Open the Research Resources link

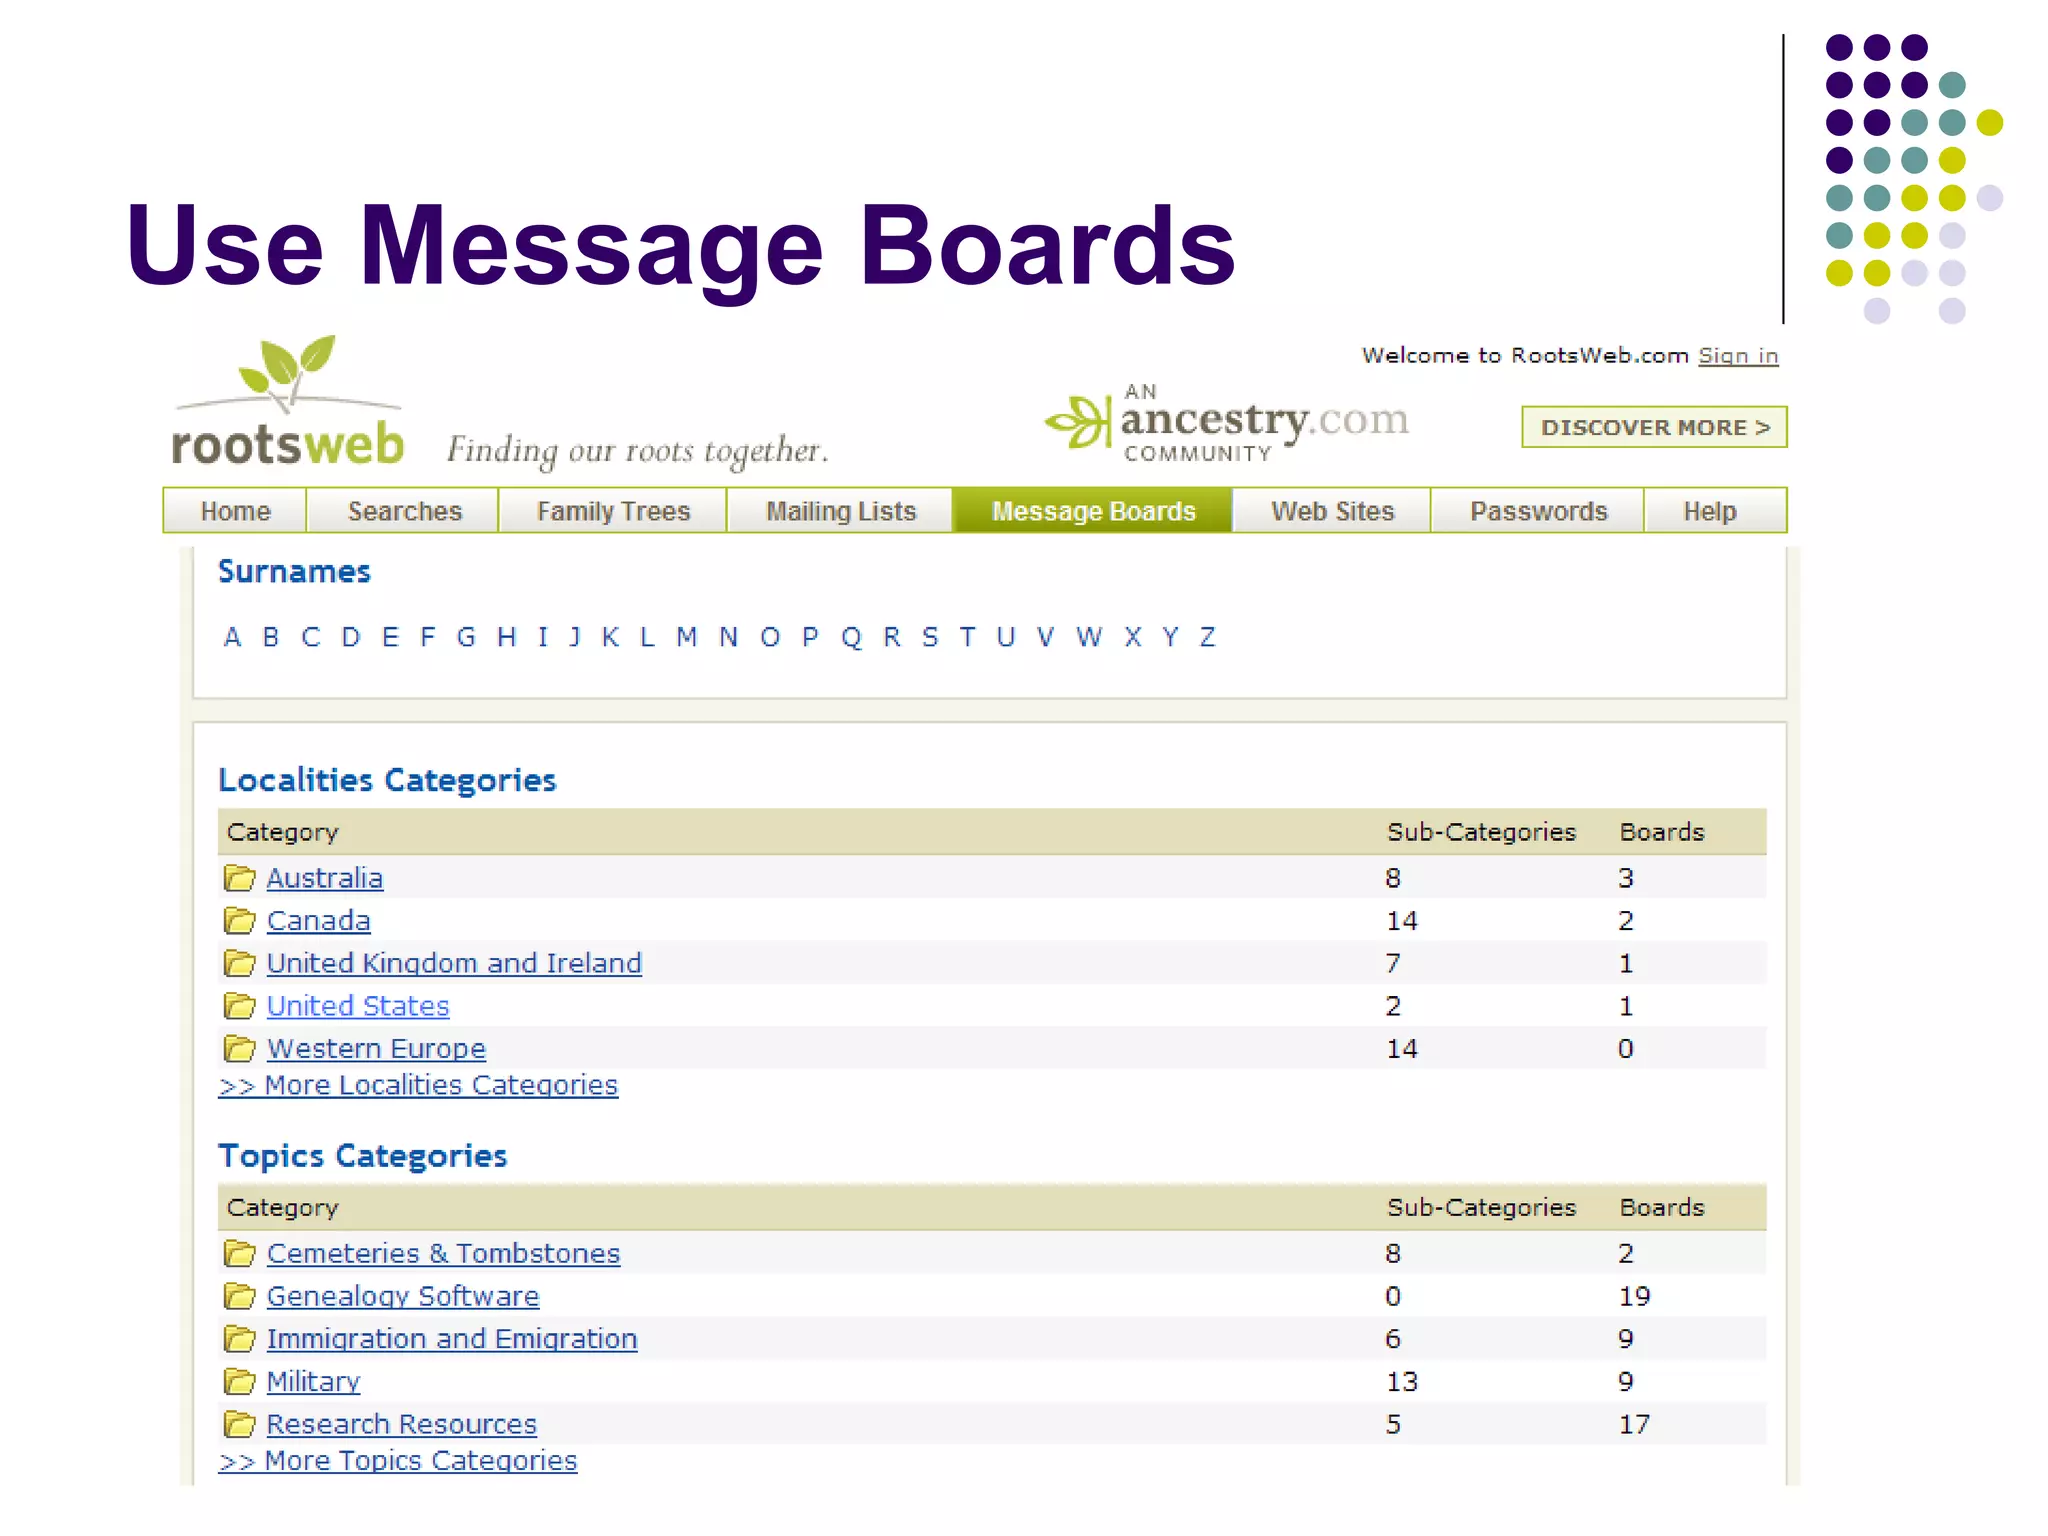click(x=401, y=1424)
